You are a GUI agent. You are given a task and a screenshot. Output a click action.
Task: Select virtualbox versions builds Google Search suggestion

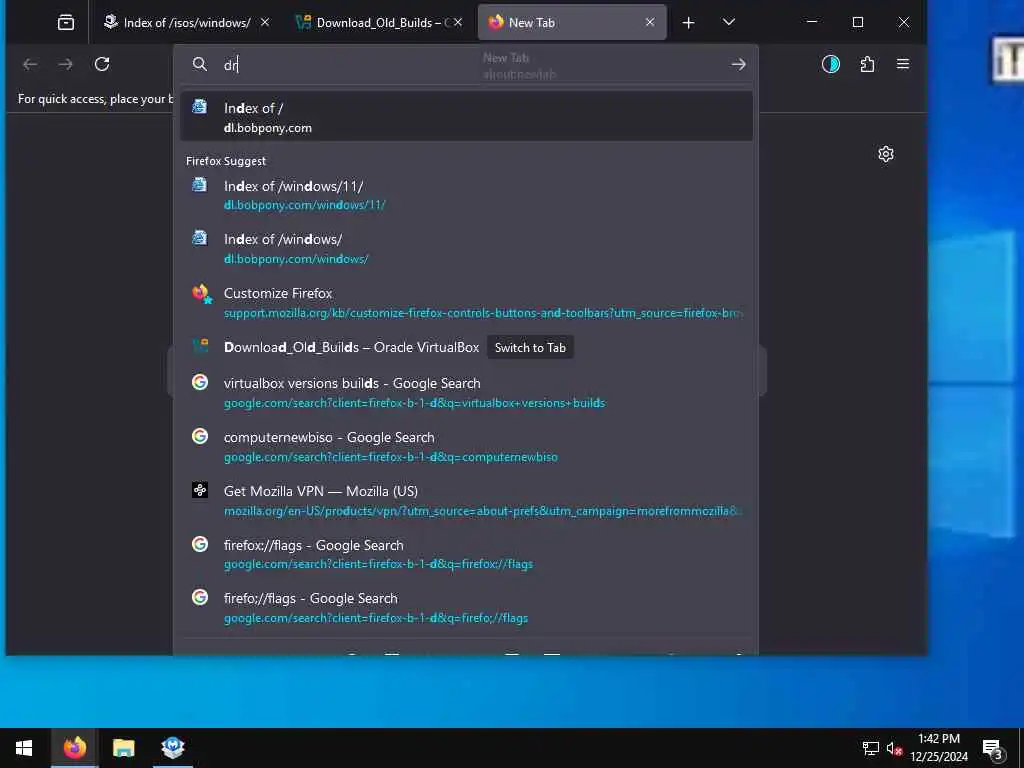466,392
